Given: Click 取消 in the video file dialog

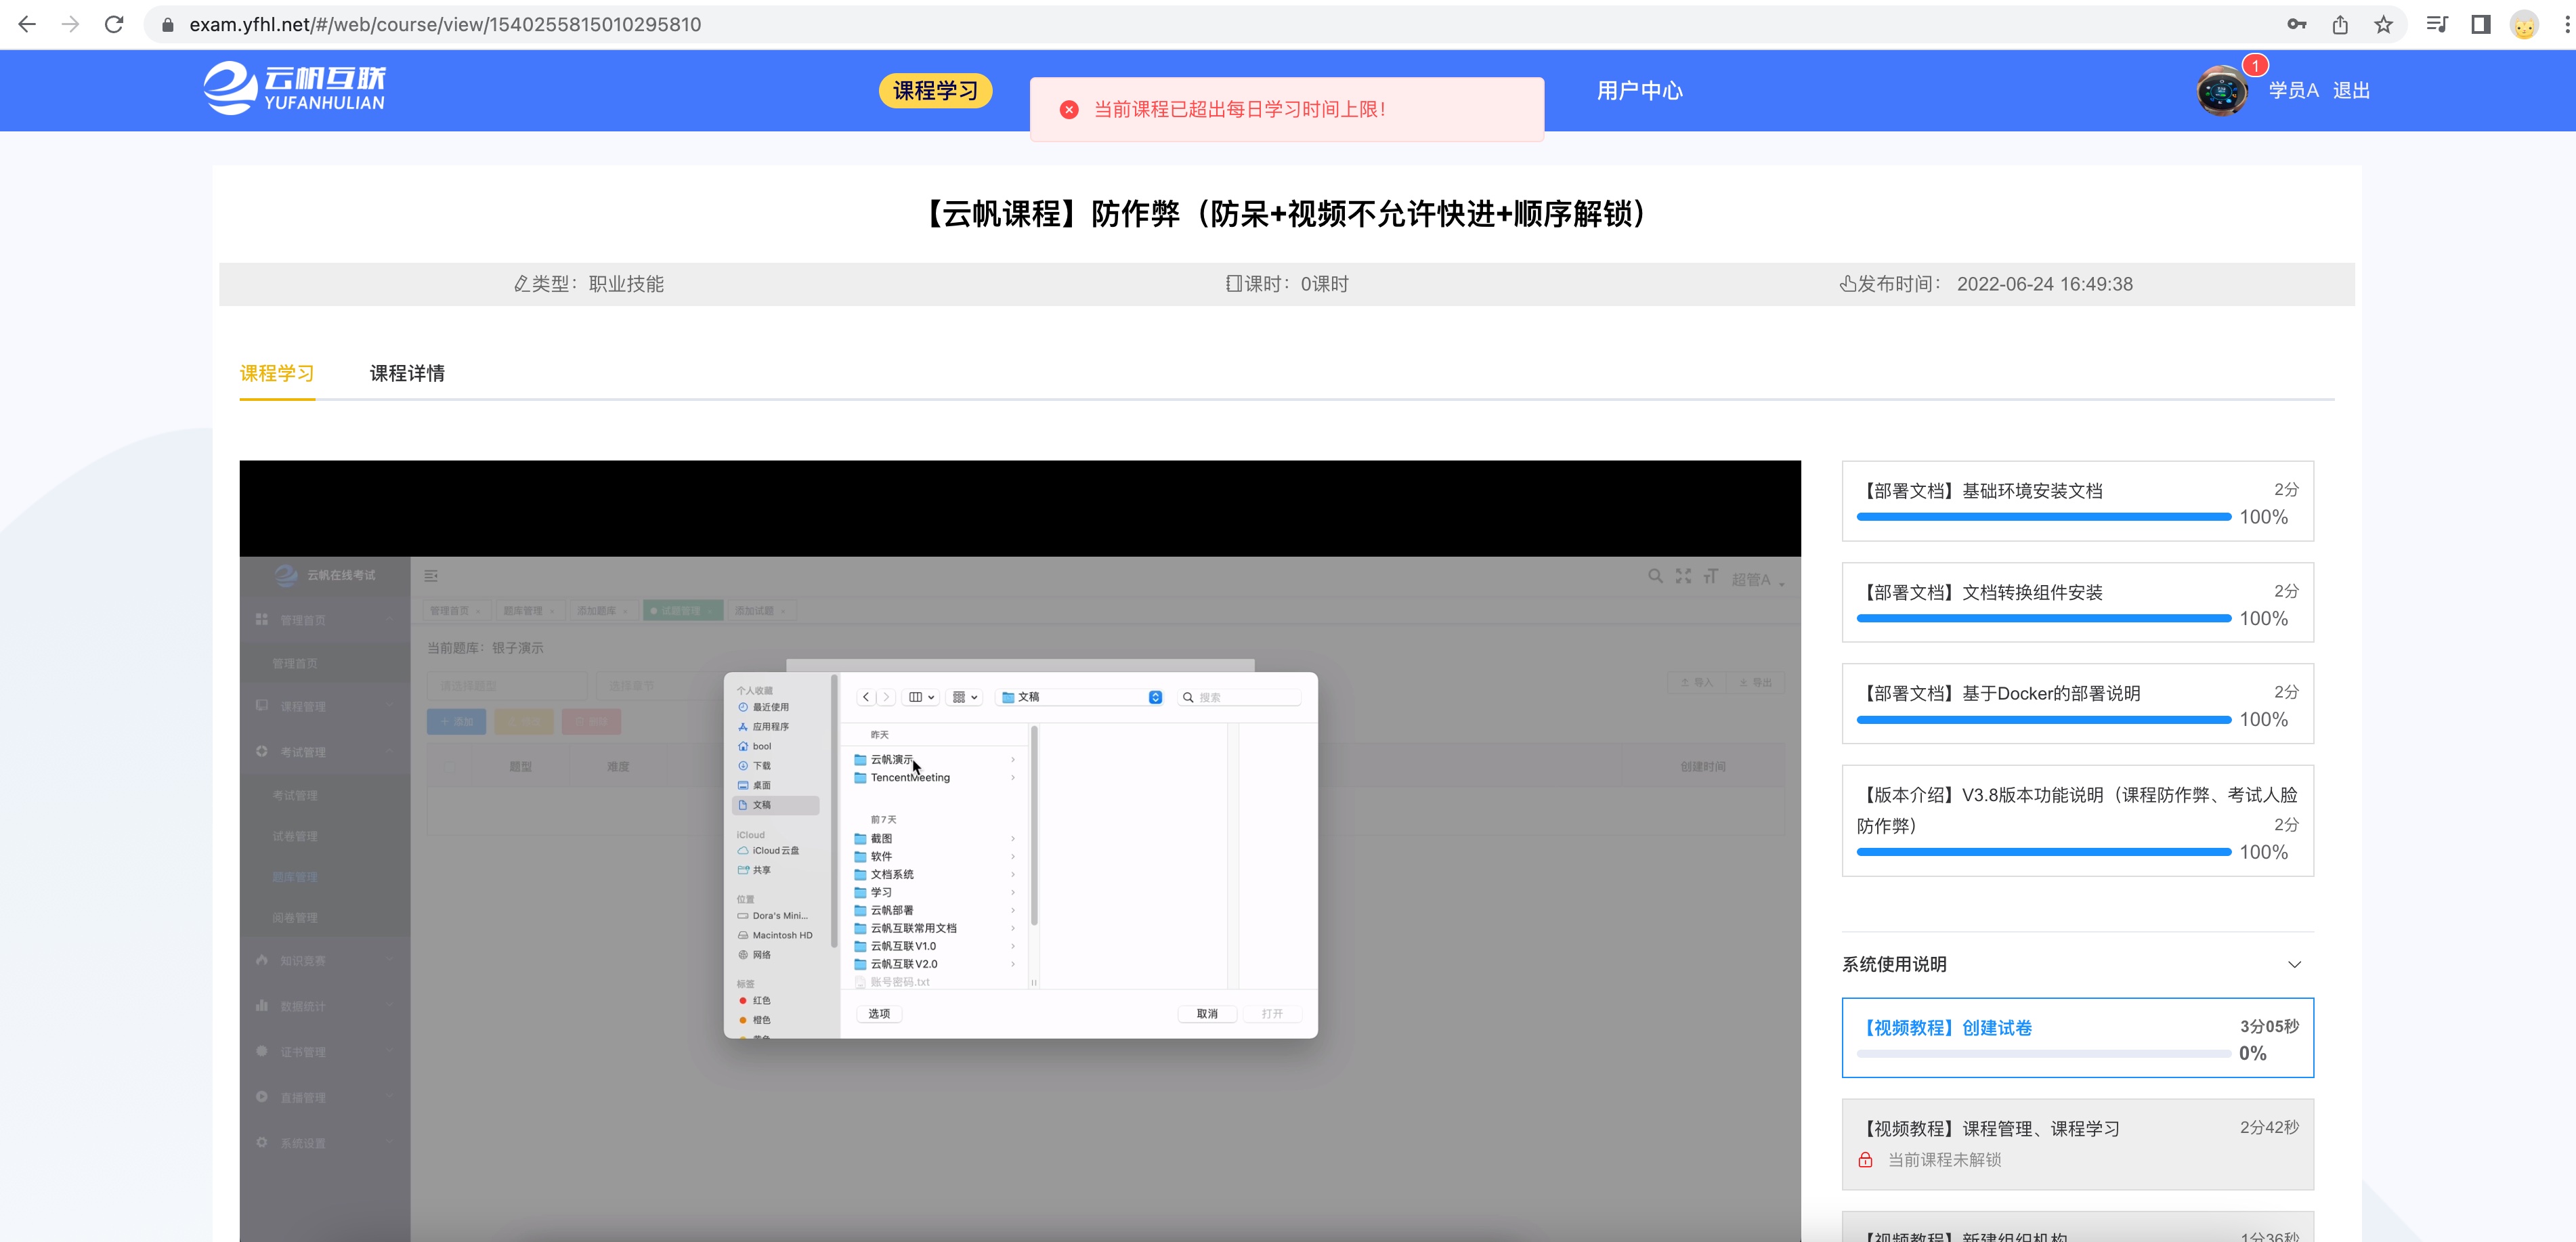Looking at the screenshot, I should 1206,1013.
